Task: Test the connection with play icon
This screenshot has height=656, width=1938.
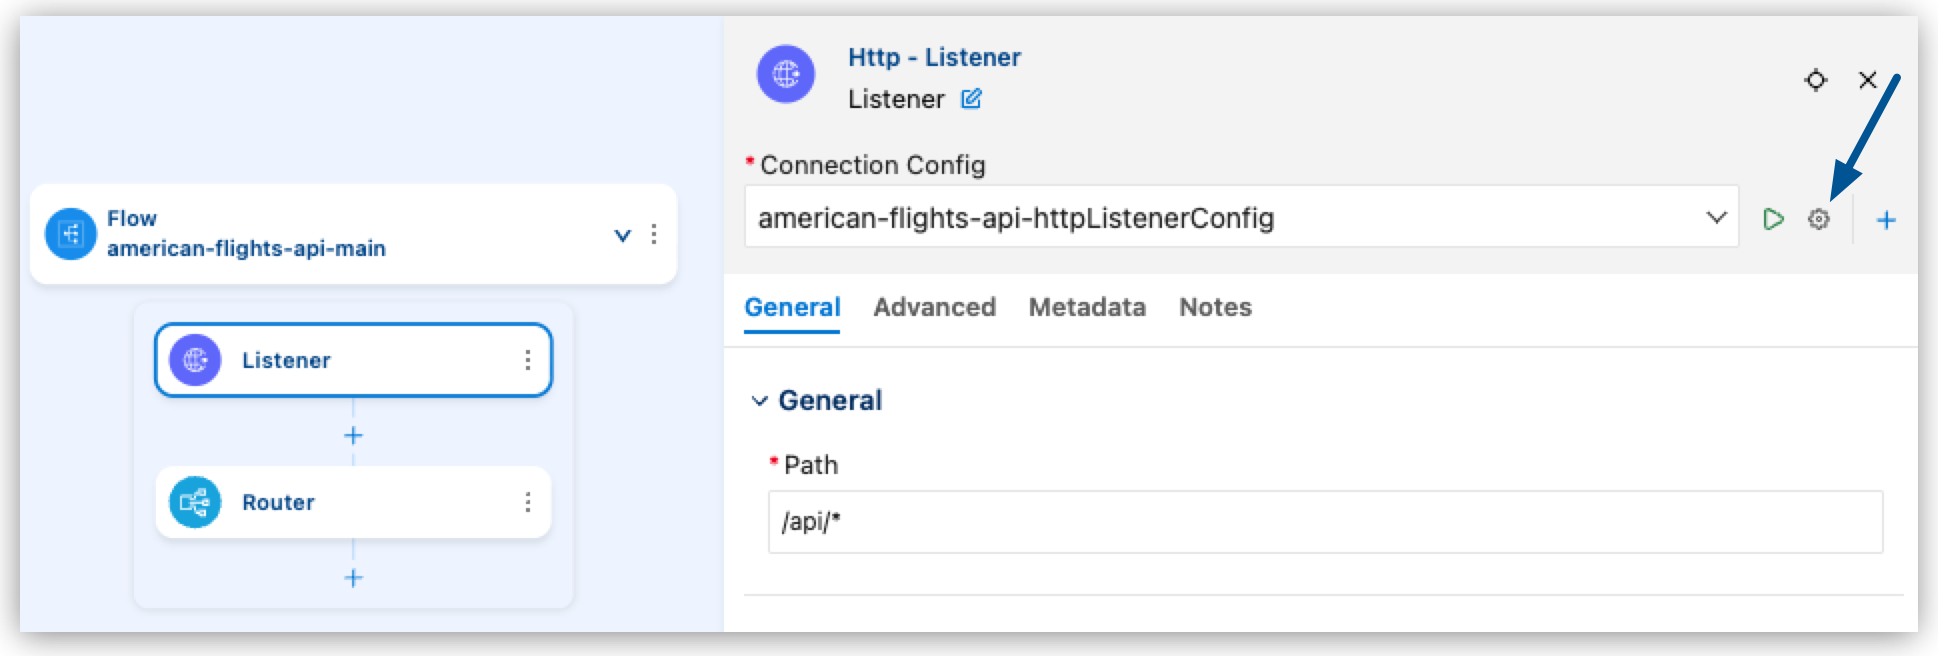Action: pyautogui.click(x=1773, y=219)
